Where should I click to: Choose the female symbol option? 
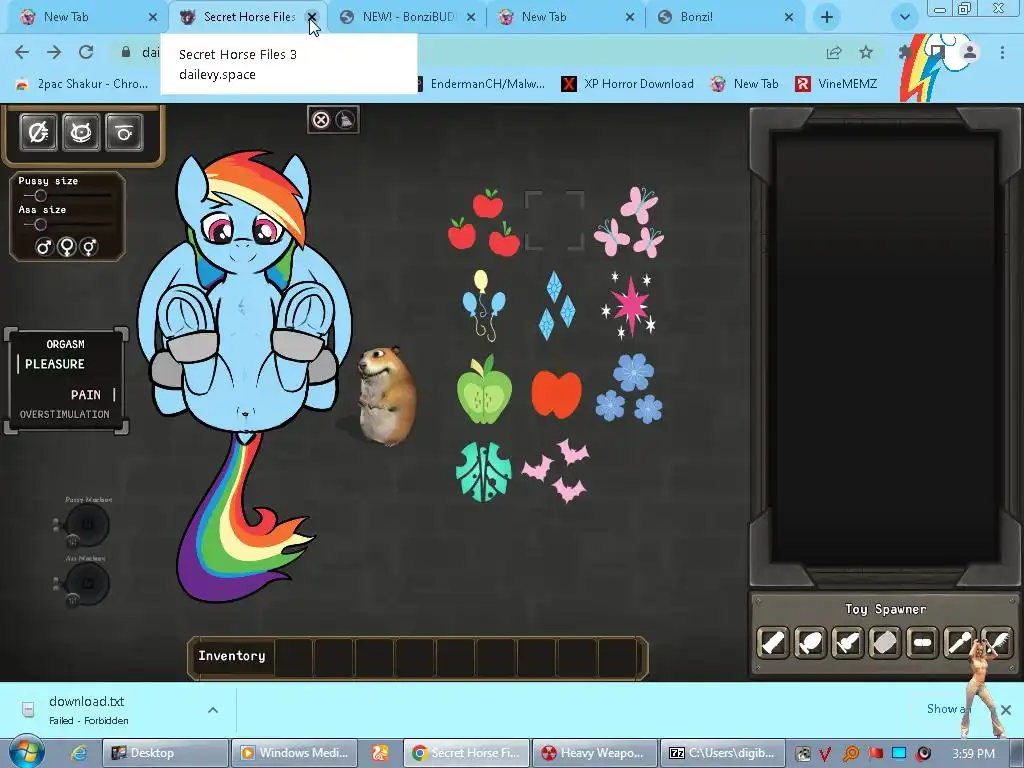(67, 247)
